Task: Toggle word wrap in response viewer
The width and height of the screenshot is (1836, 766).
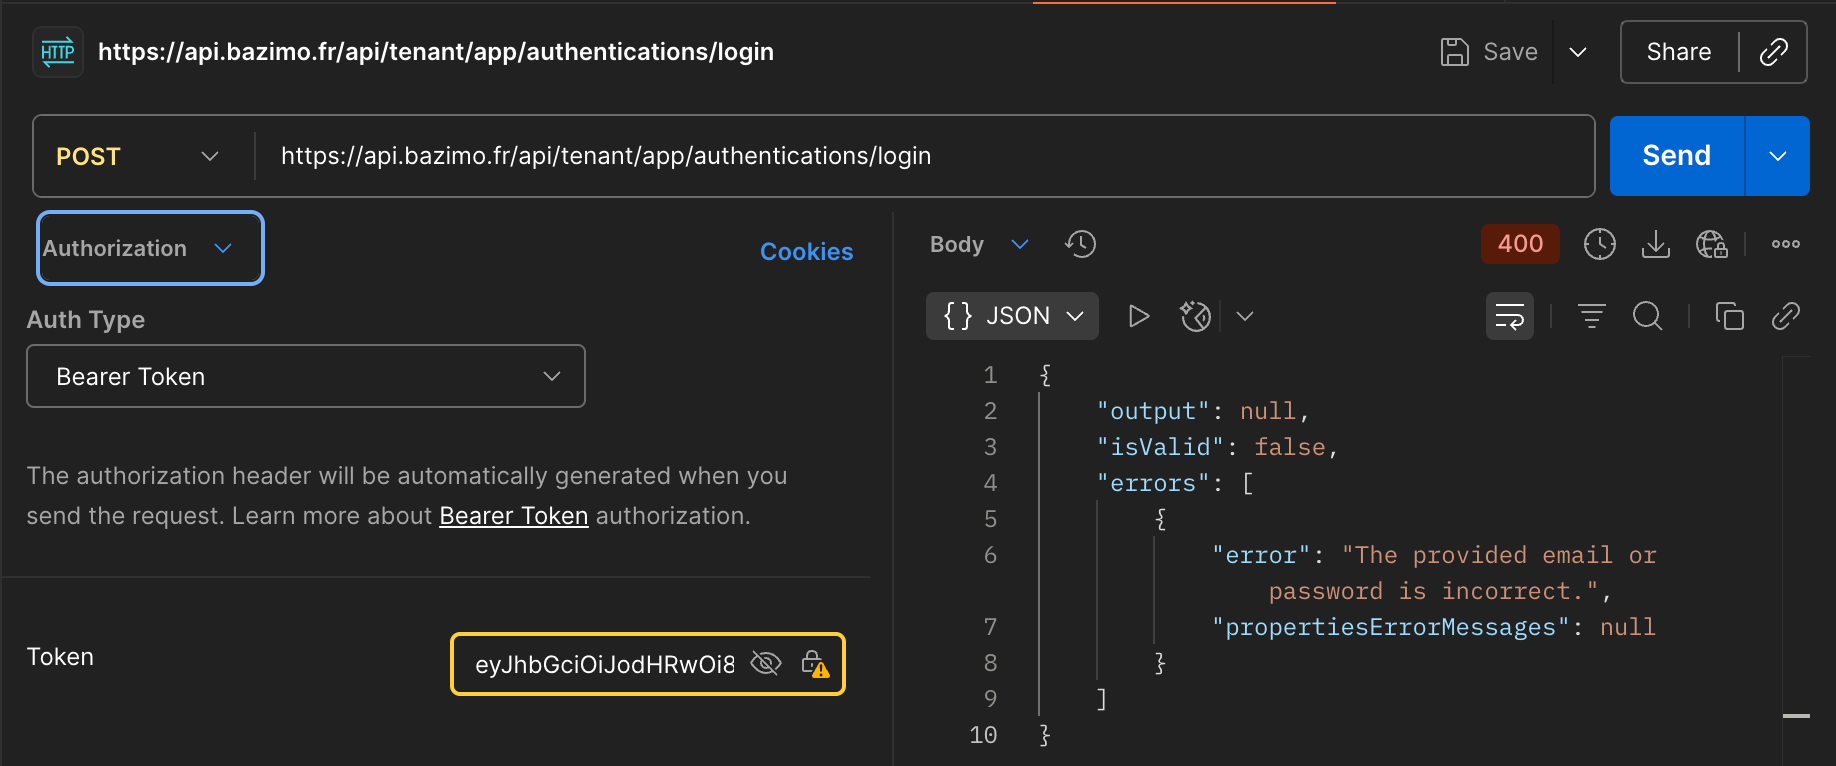Action: (x=1509, y=316)
